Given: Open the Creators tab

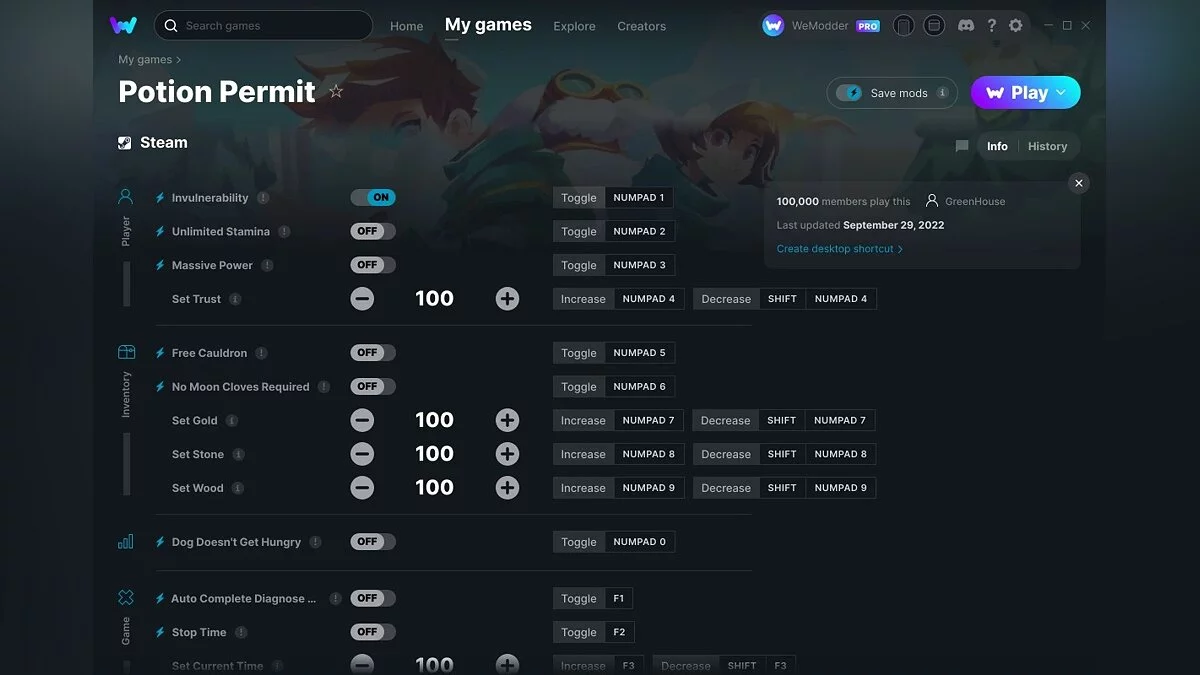Looking at the screenshot, I should 641,26.
